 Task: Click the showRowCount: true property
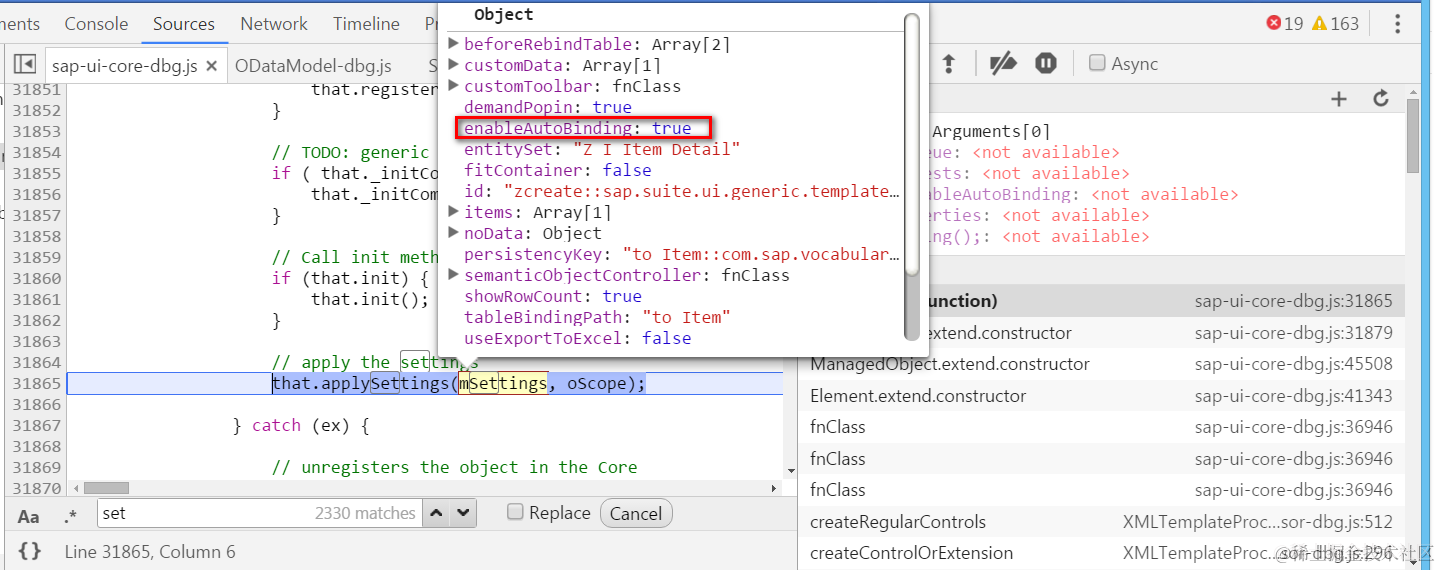click(552, 296)
